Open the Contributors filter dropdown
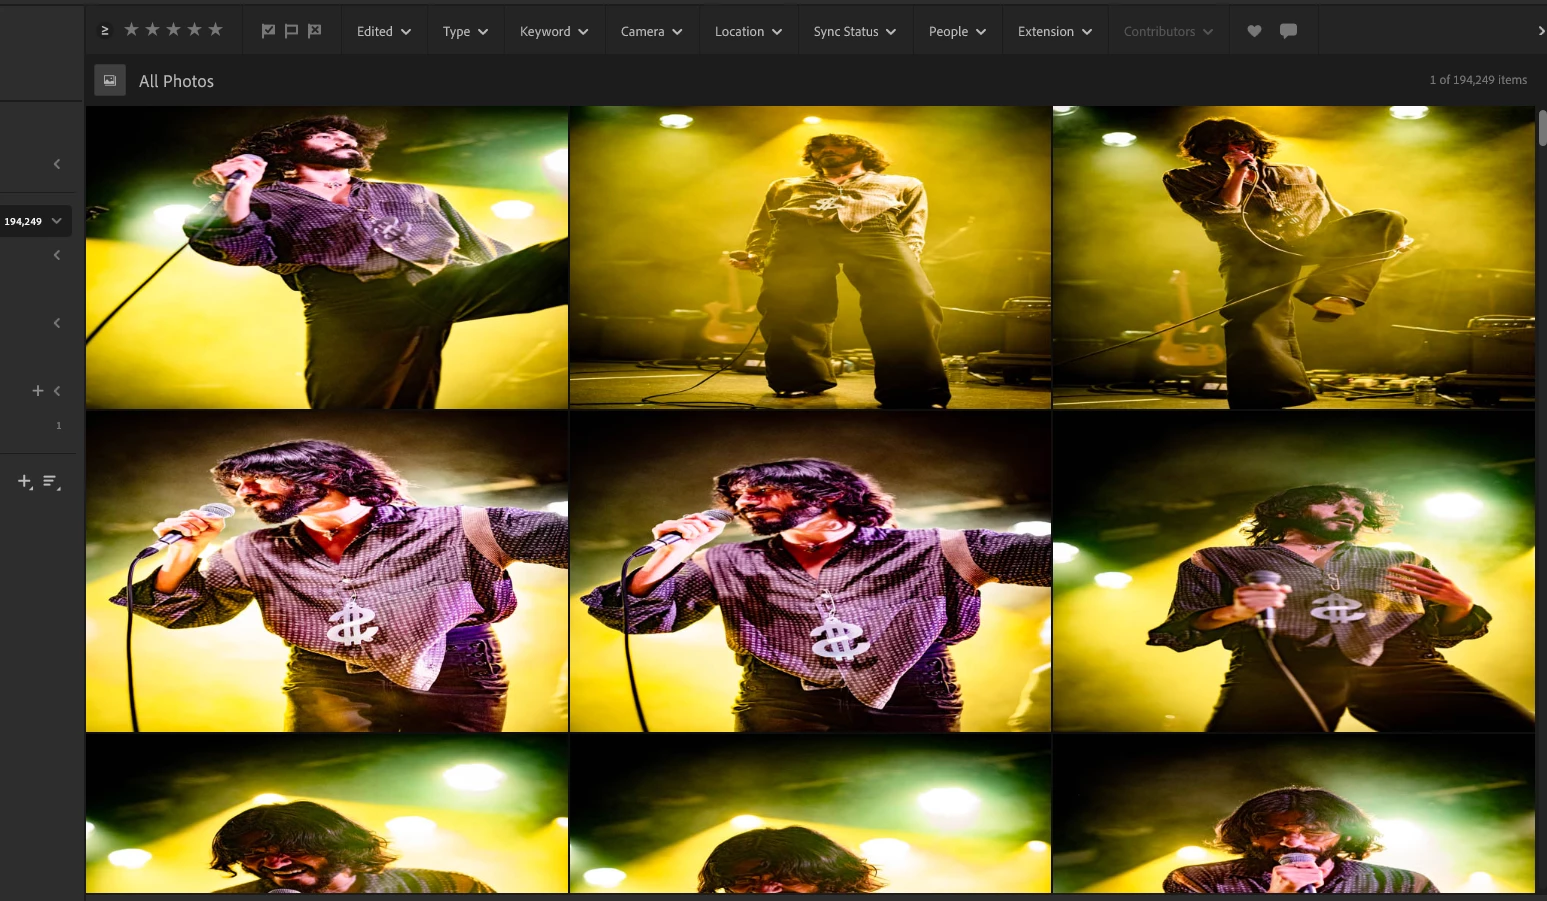The width and height of the screenshot is (1547, 901). pyautogui.click(x=1168, y=31)
